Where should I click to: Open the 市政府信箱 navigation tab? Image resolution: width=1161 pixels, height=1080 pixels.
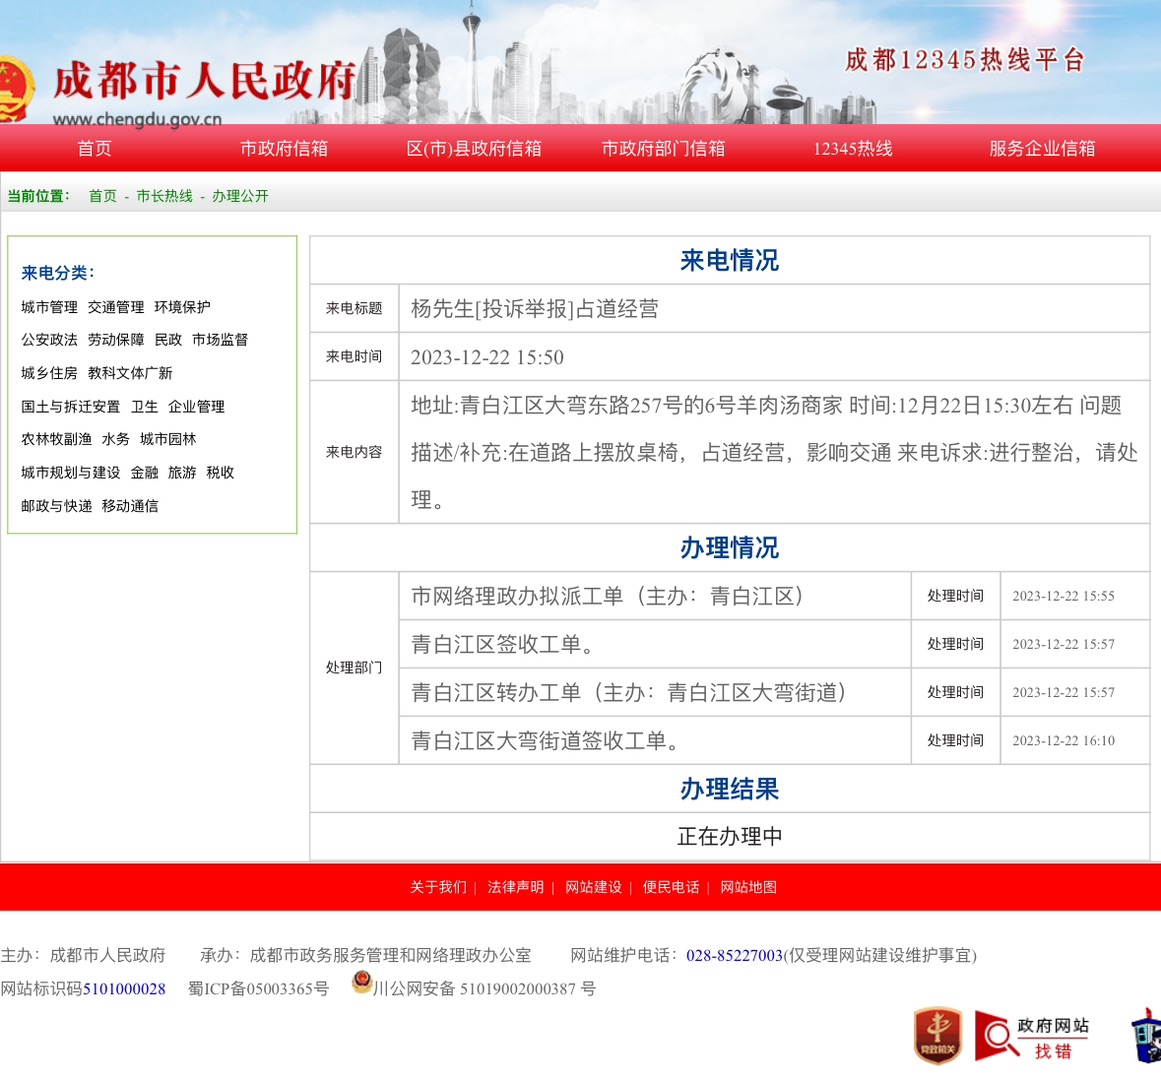[284, 149]
